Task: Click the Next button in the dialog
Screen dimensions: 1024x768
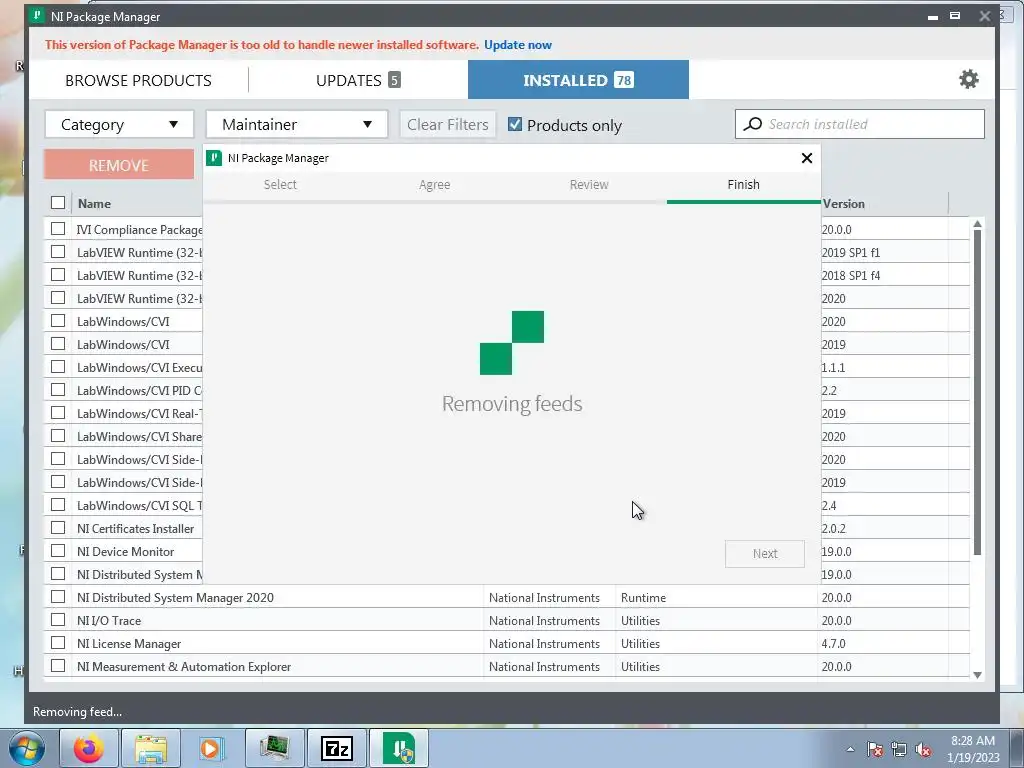Action: coord(765,554)
